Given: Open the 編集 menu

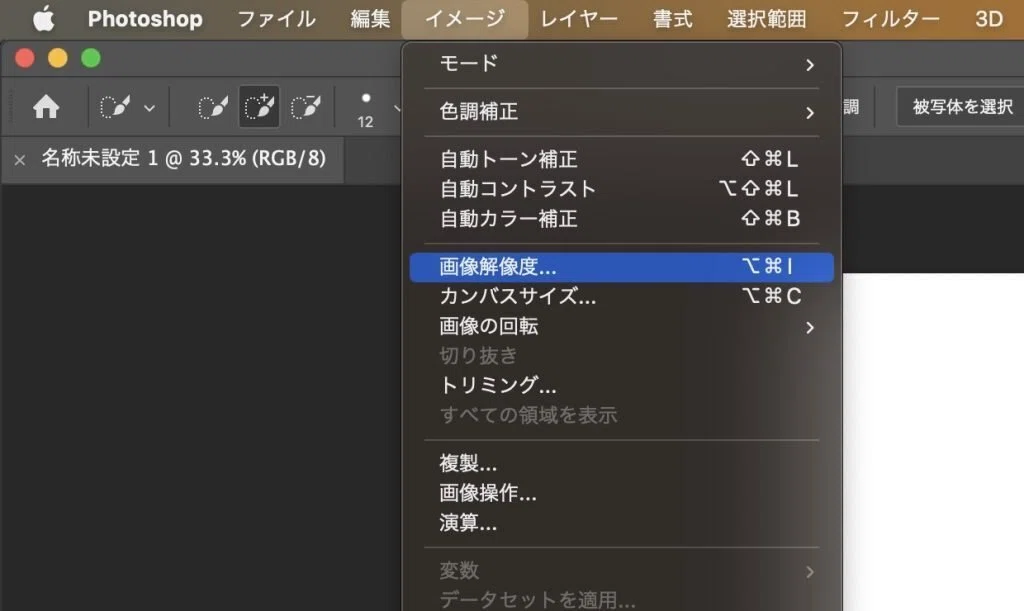Looking at the screenshot, I should click(x=370, y=19).
